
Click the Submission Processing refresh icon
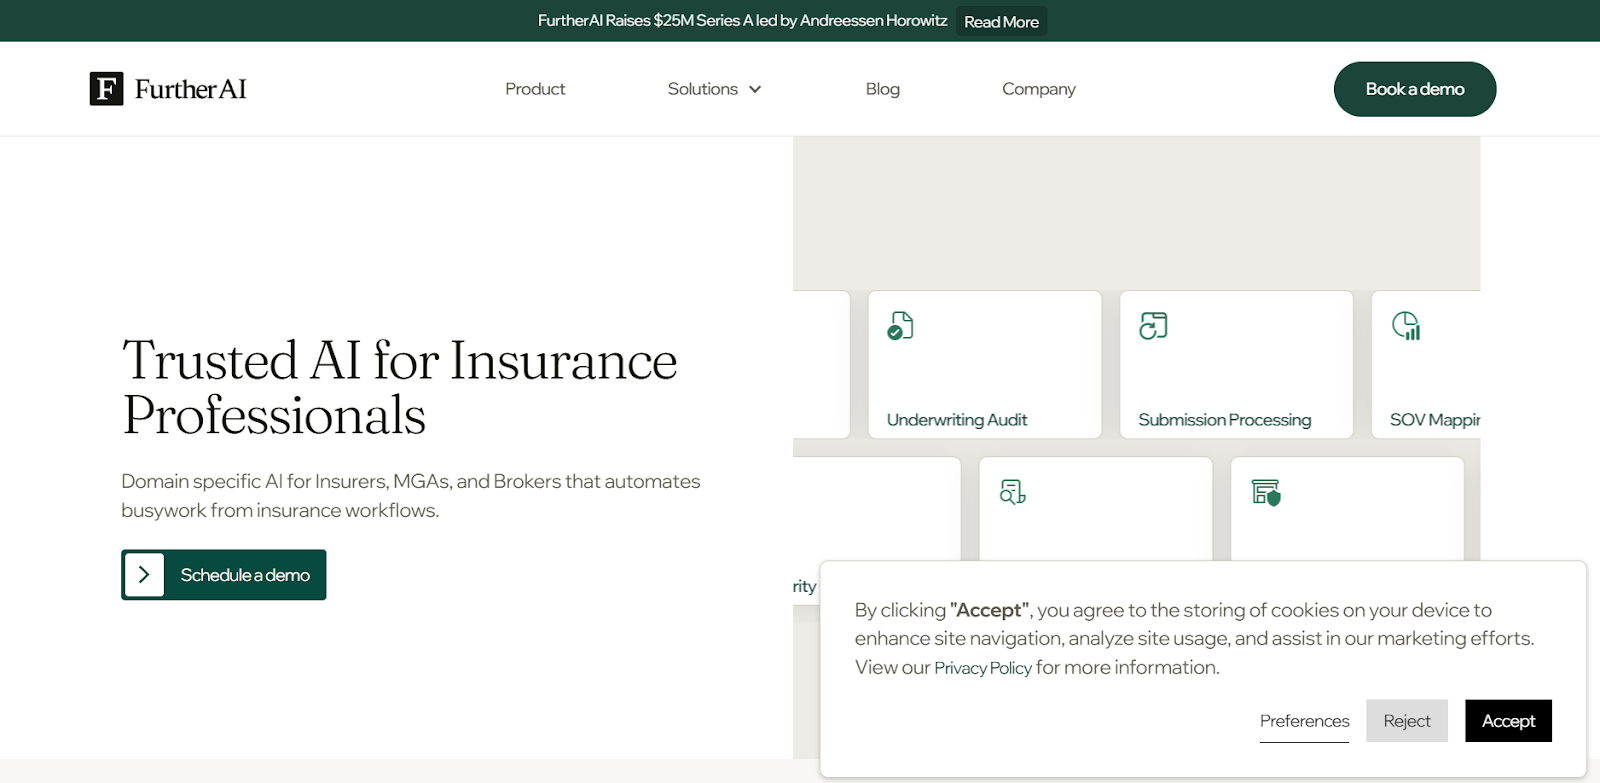1153,326
